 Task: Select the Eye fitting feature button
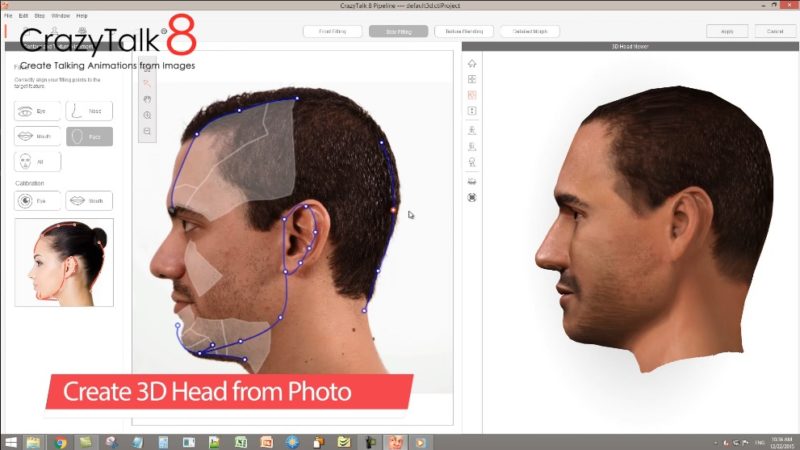[x=37, y=111]
